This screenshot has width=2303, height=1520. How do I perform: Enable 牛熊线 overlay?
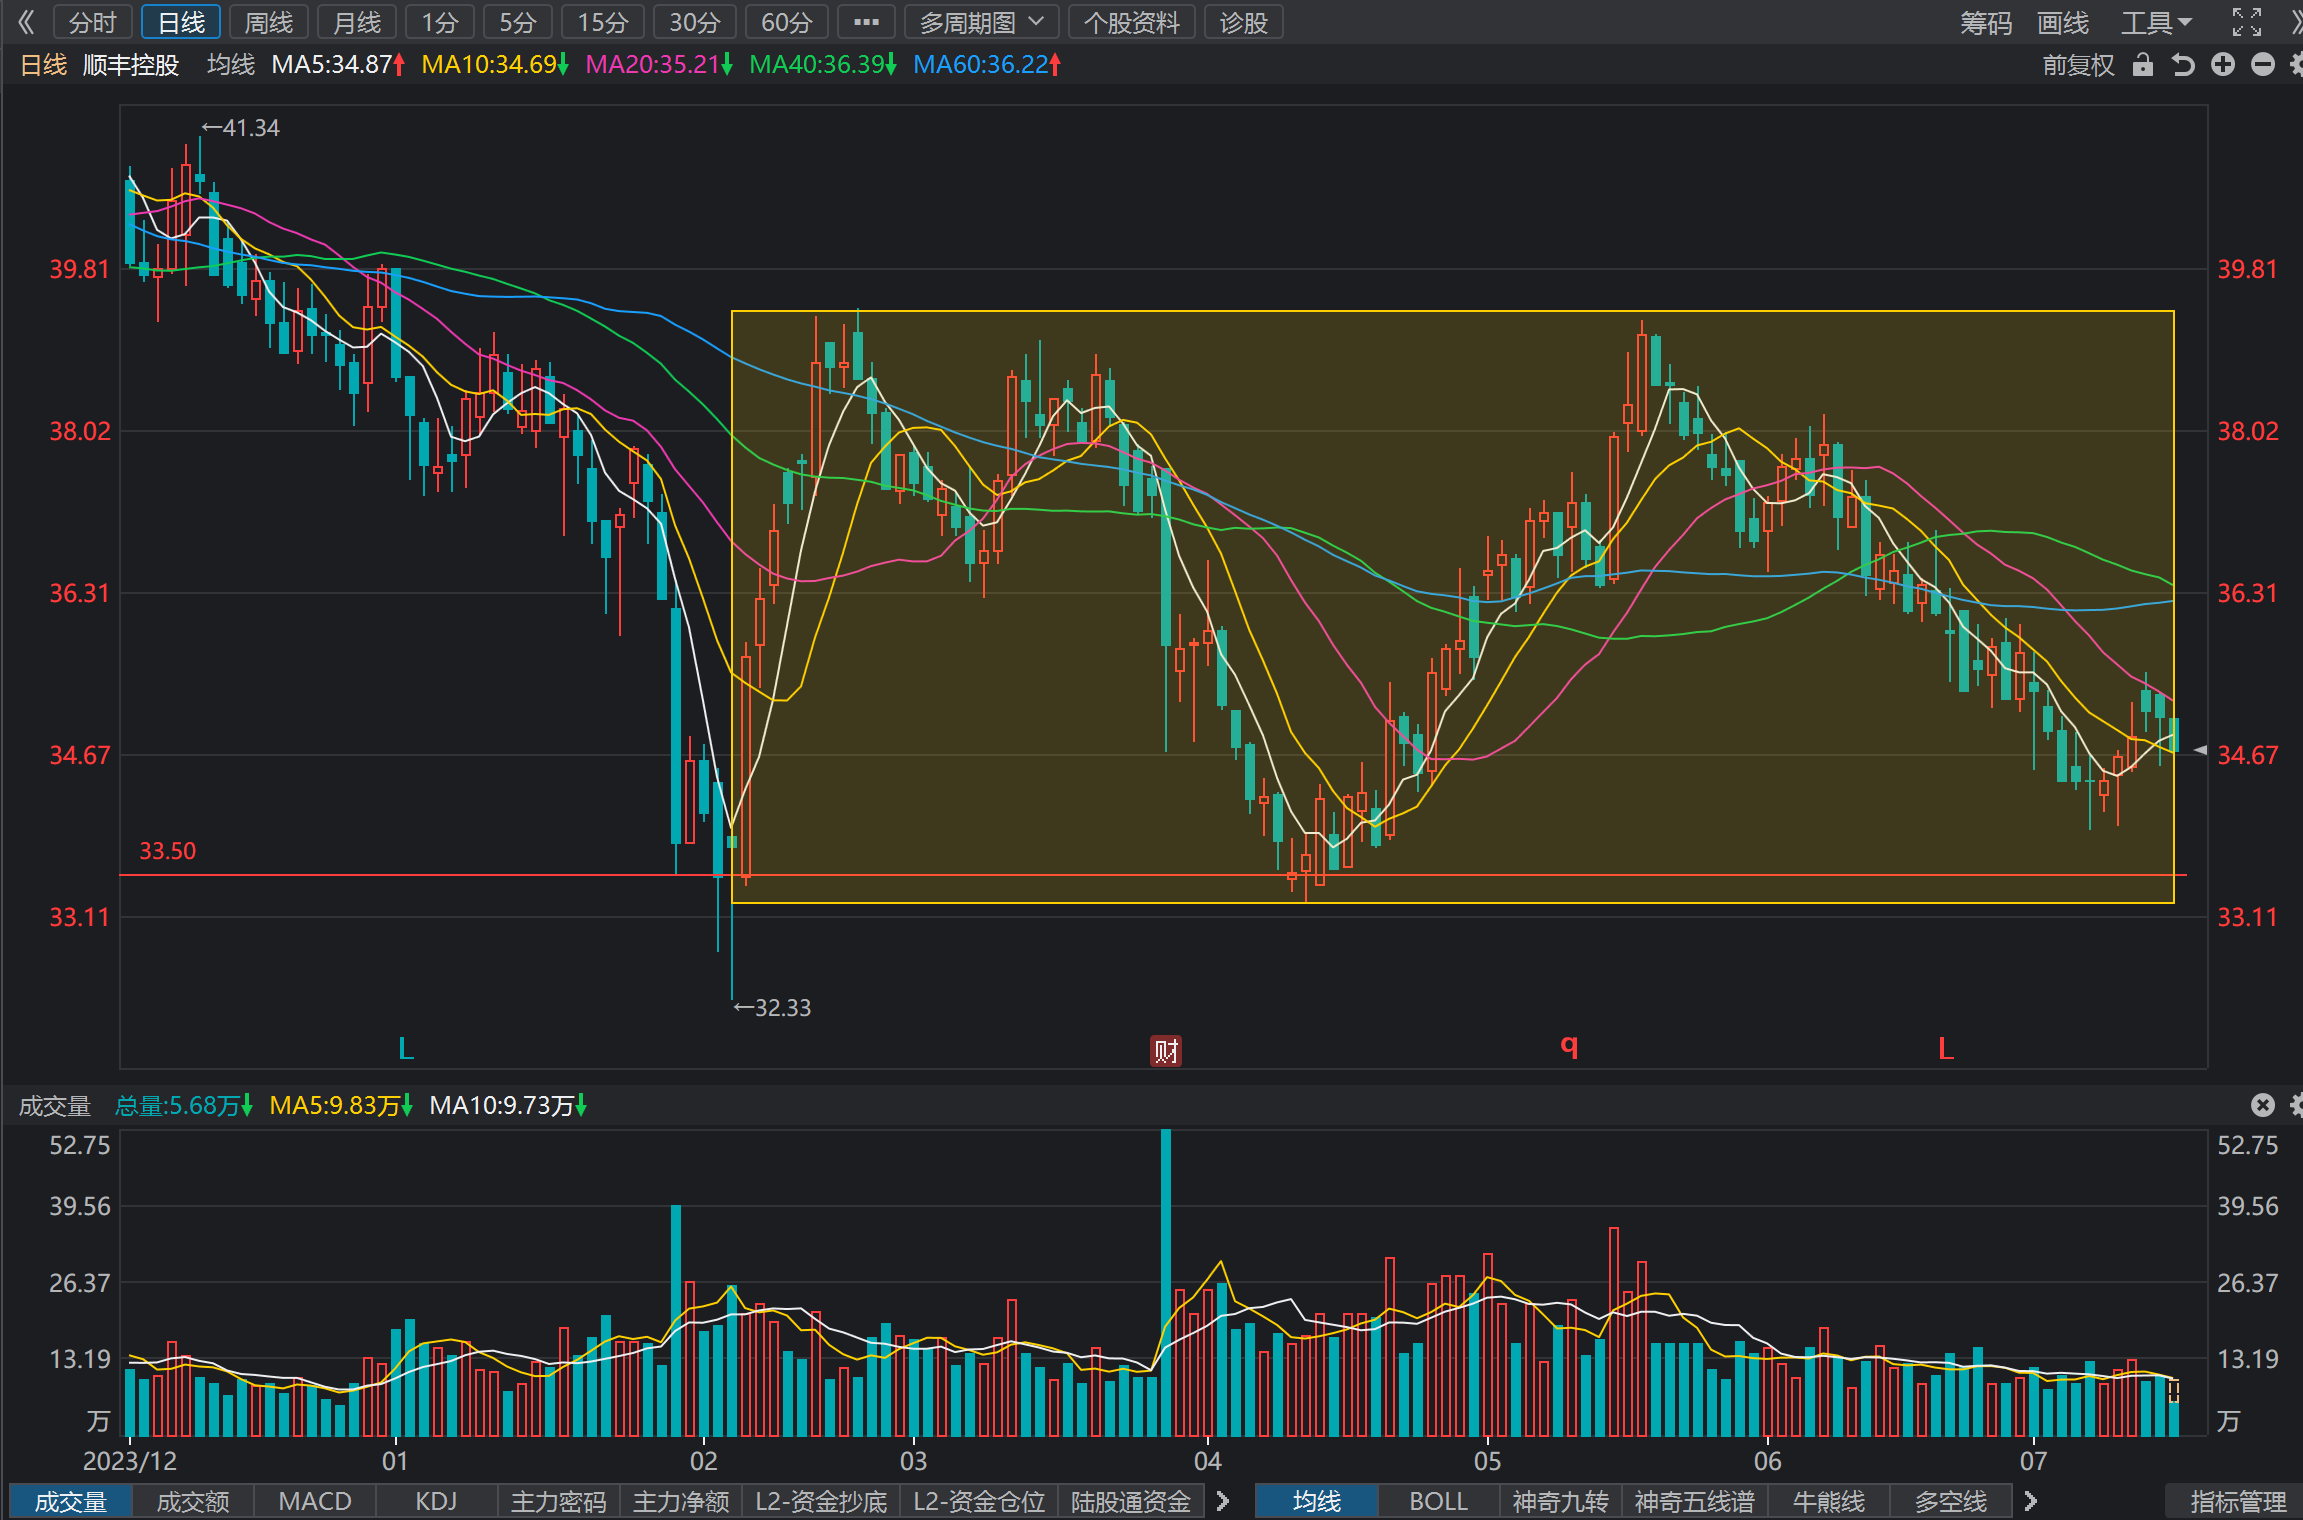point(1829,1501)
